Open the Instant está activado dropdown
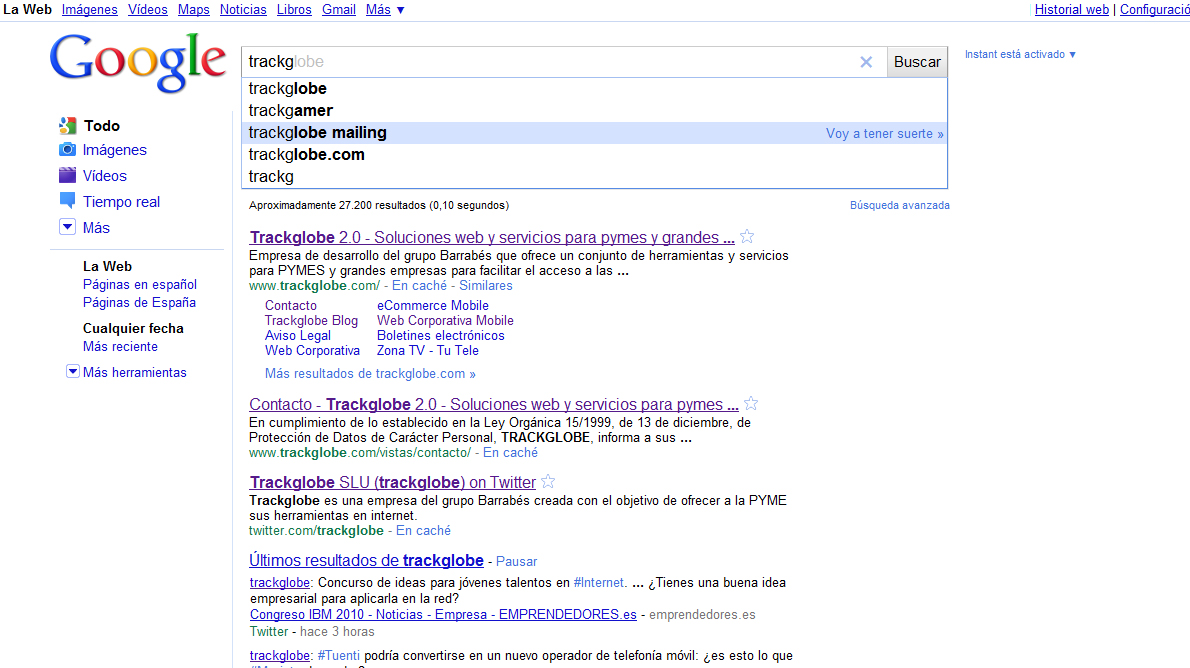 1020,55
